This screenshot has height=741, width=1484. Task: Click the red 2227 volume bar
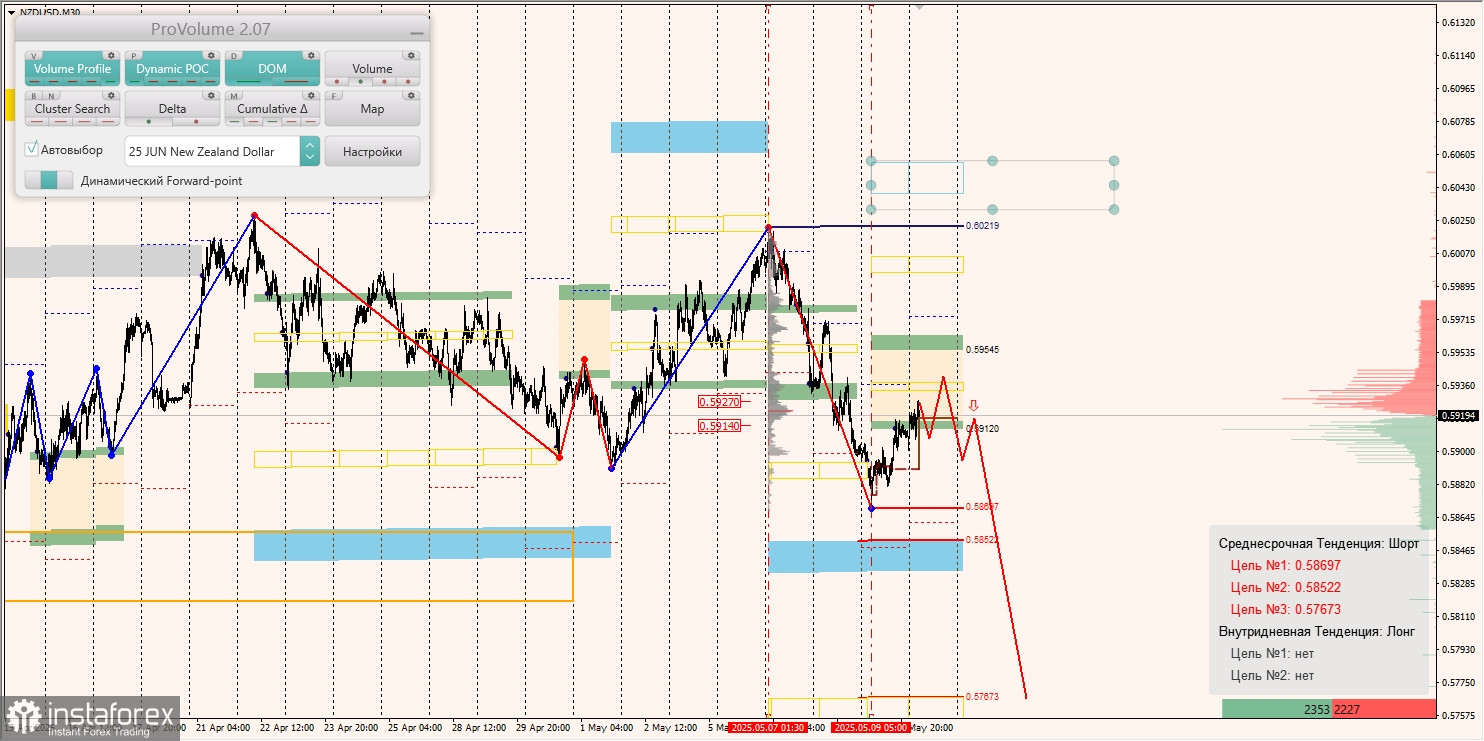click(x=1384, y=709)
